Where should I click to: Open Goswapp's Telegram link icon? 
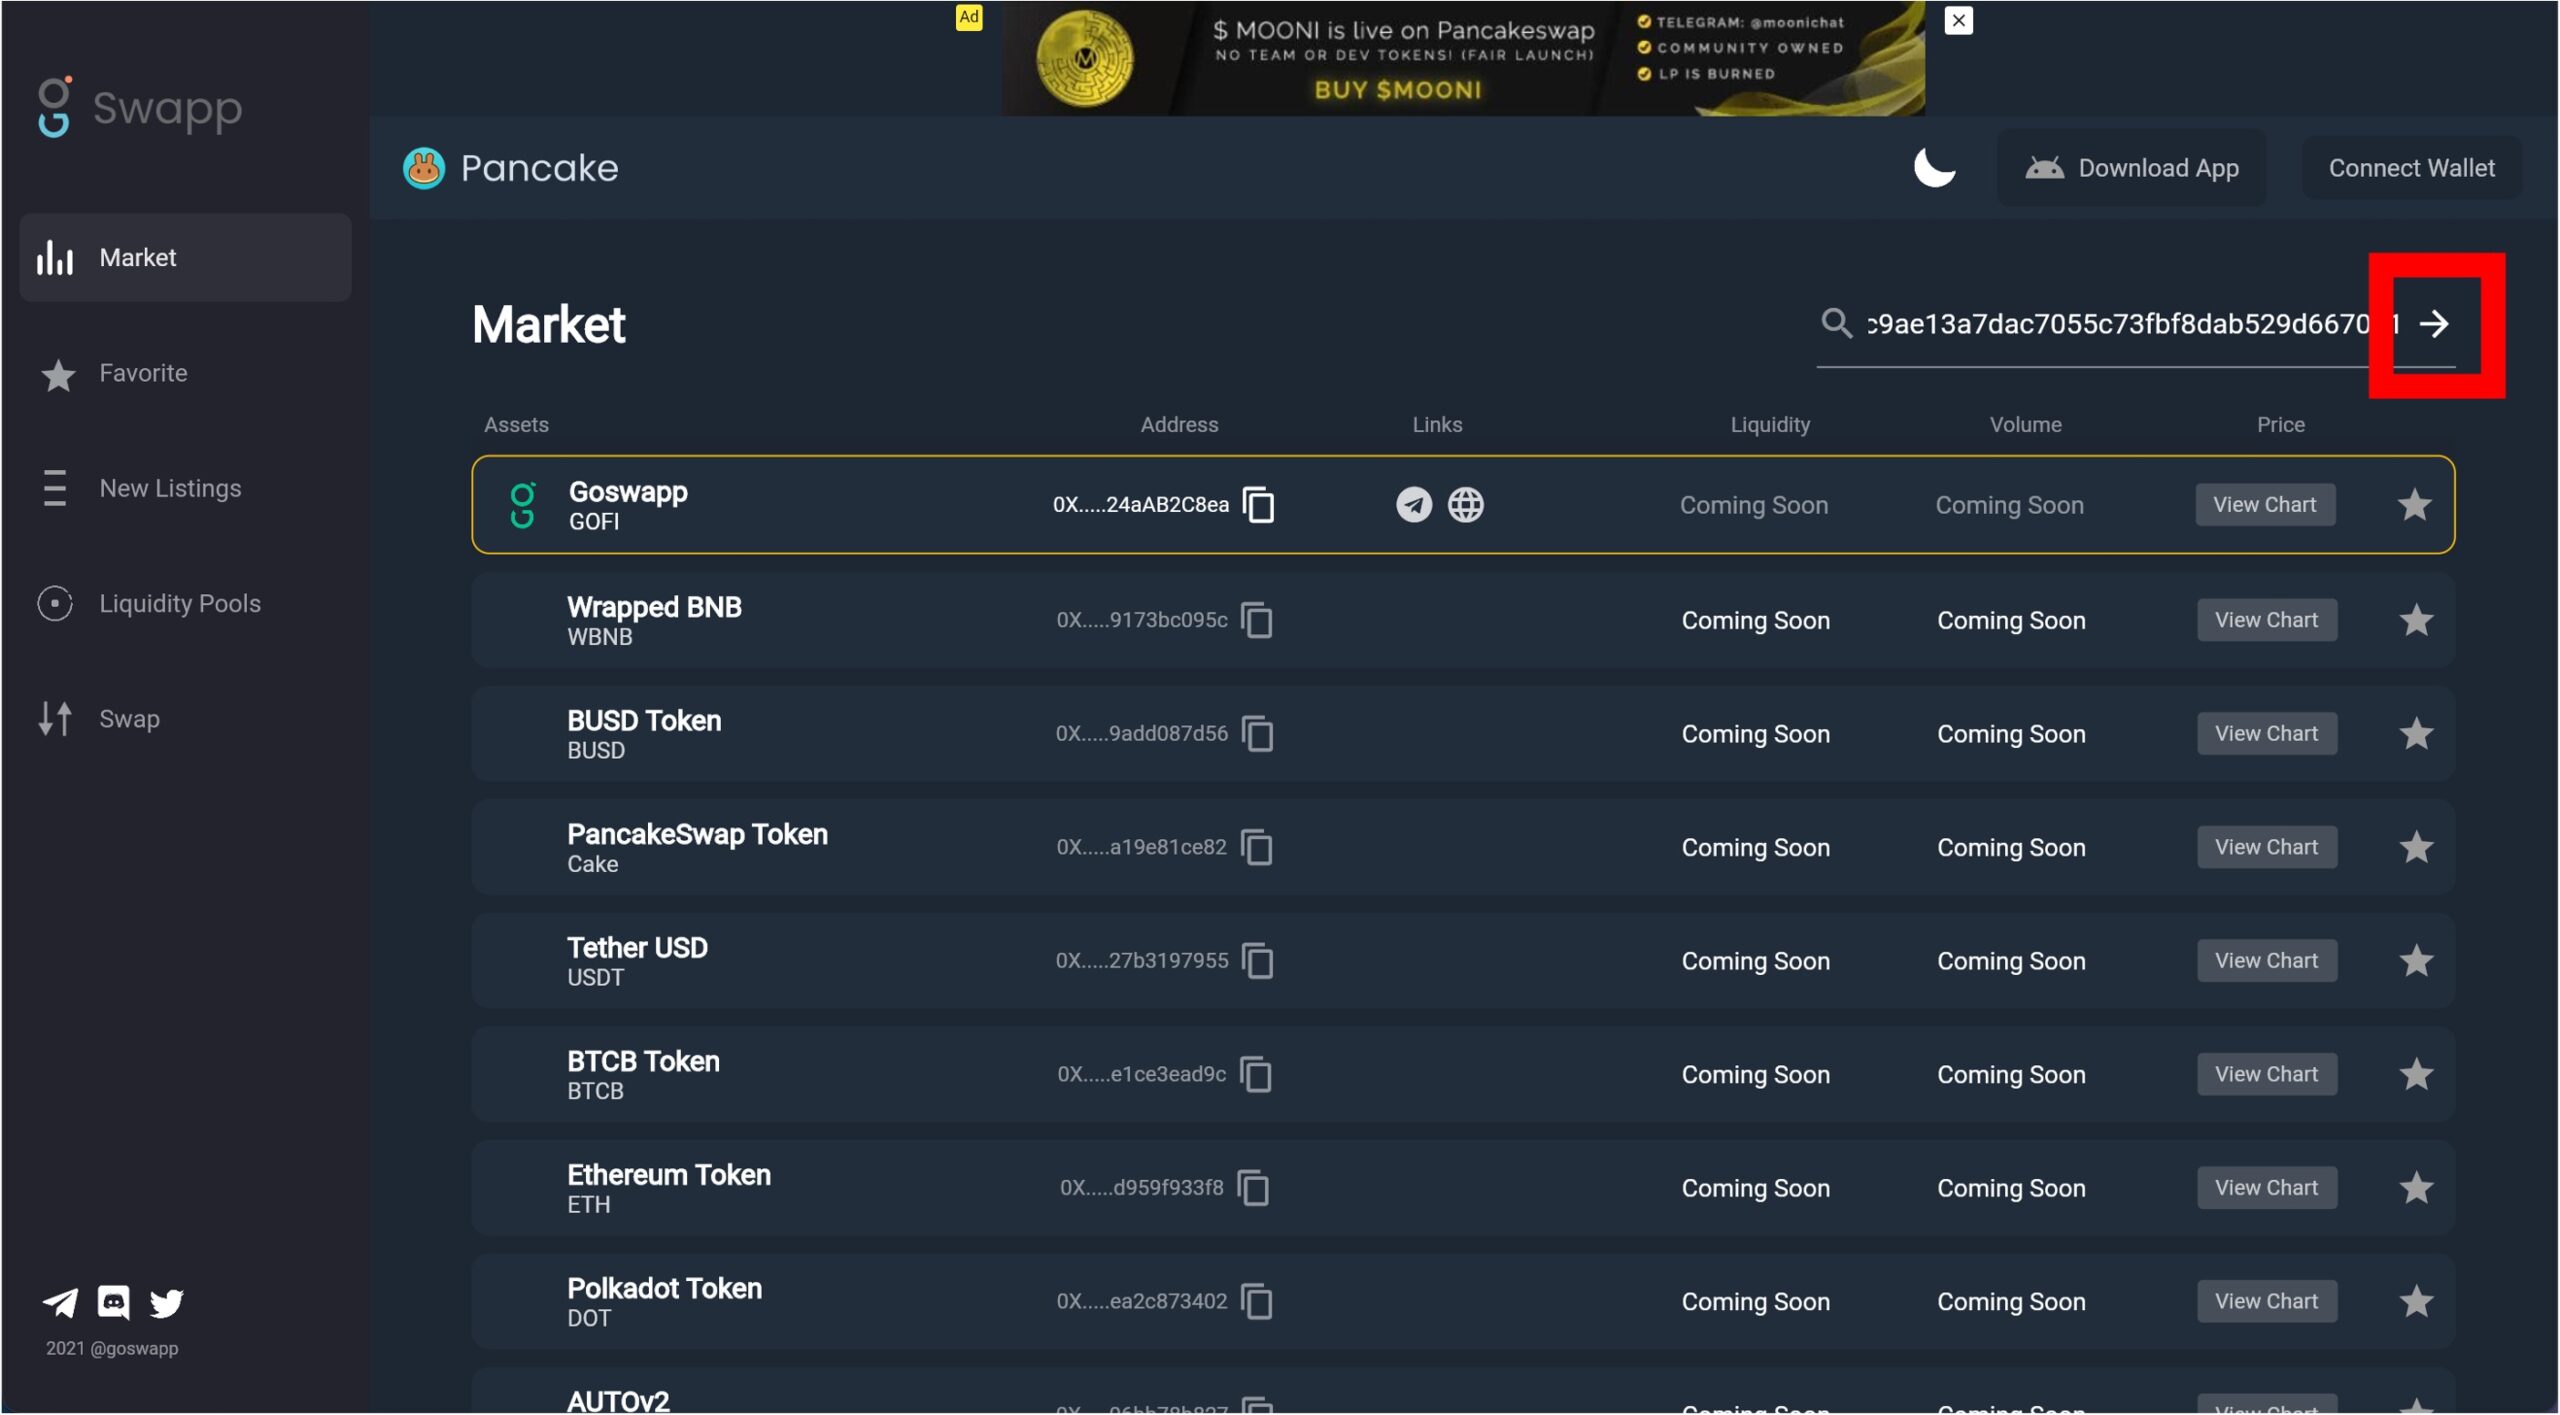(1413, 505)
